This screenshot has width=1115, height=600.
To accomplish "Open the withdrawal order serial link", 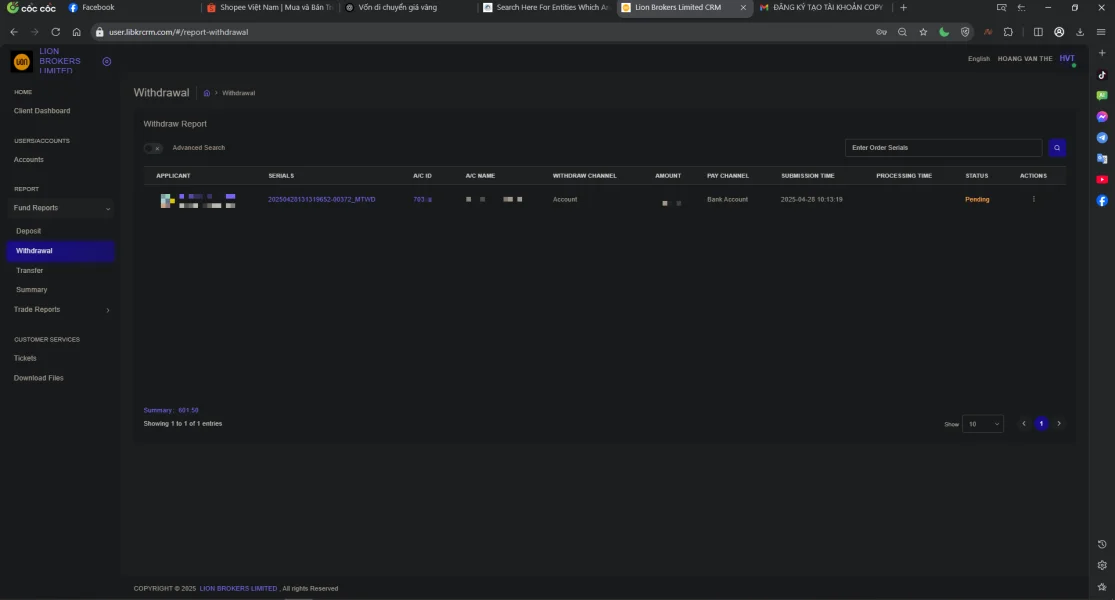I will (321, 199).
